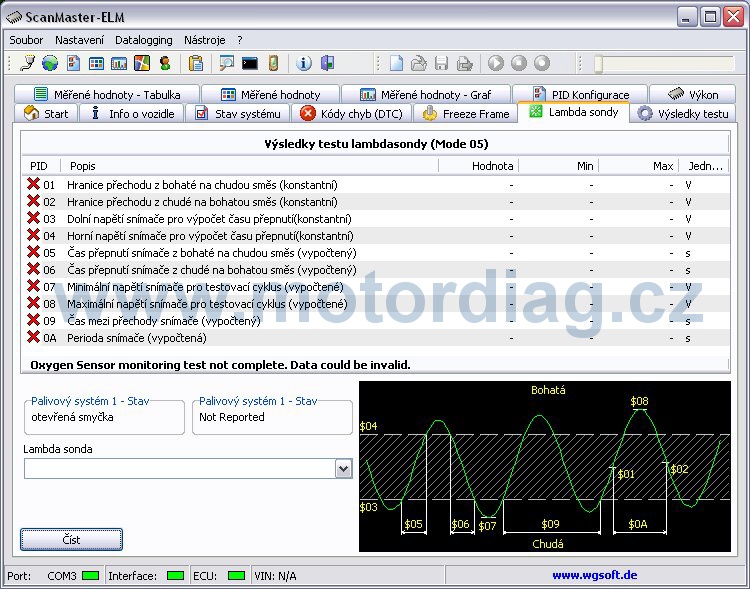Image resolution: width=750 pixels, height=589 pixels.
Task: Open the terminal console icon
Action: [x=250, y=63]
